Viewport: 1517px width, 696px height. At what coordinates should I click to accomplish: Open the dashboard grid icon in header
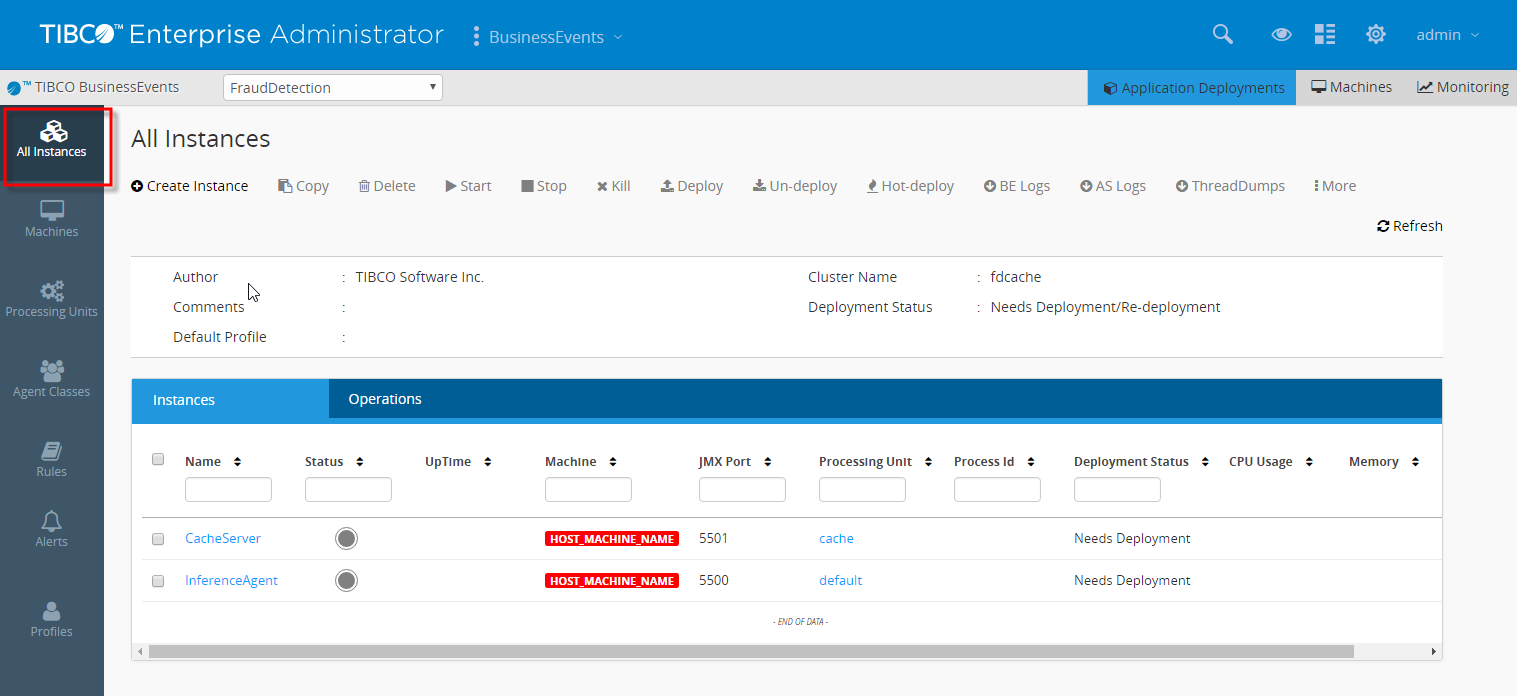1325,34
